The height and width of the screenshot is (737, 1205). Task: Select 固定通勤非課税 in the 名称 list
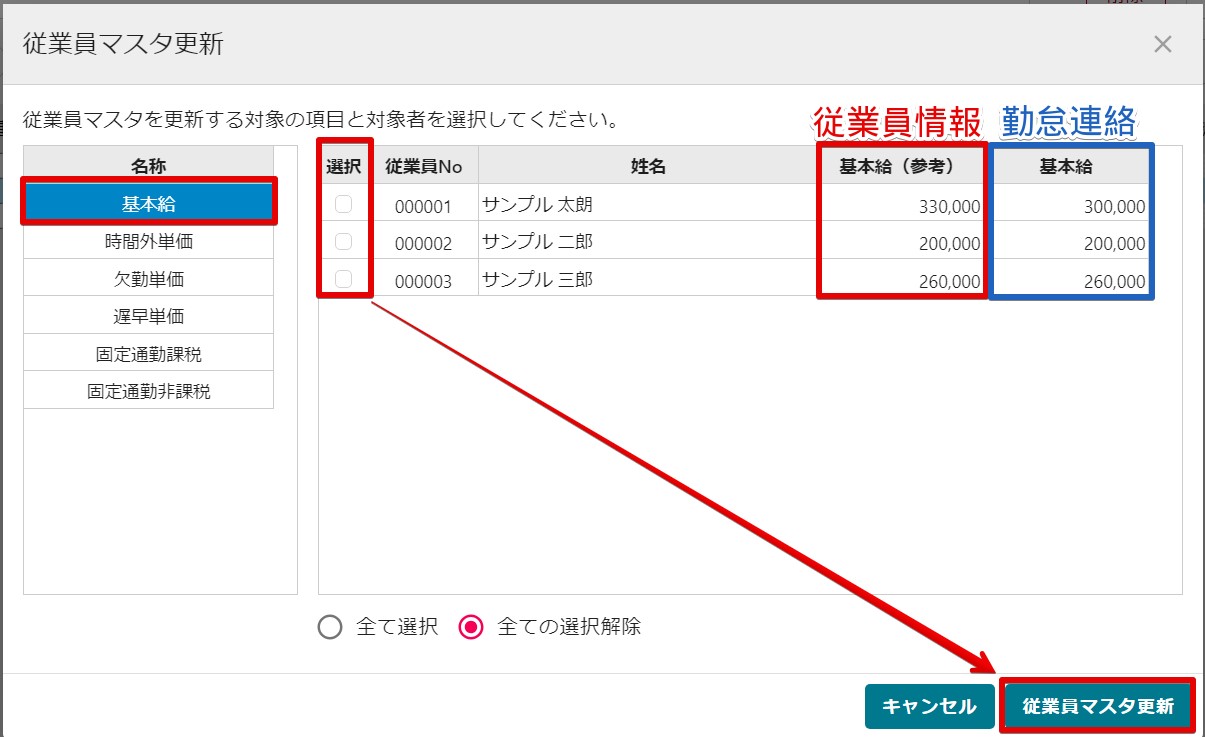149,391
